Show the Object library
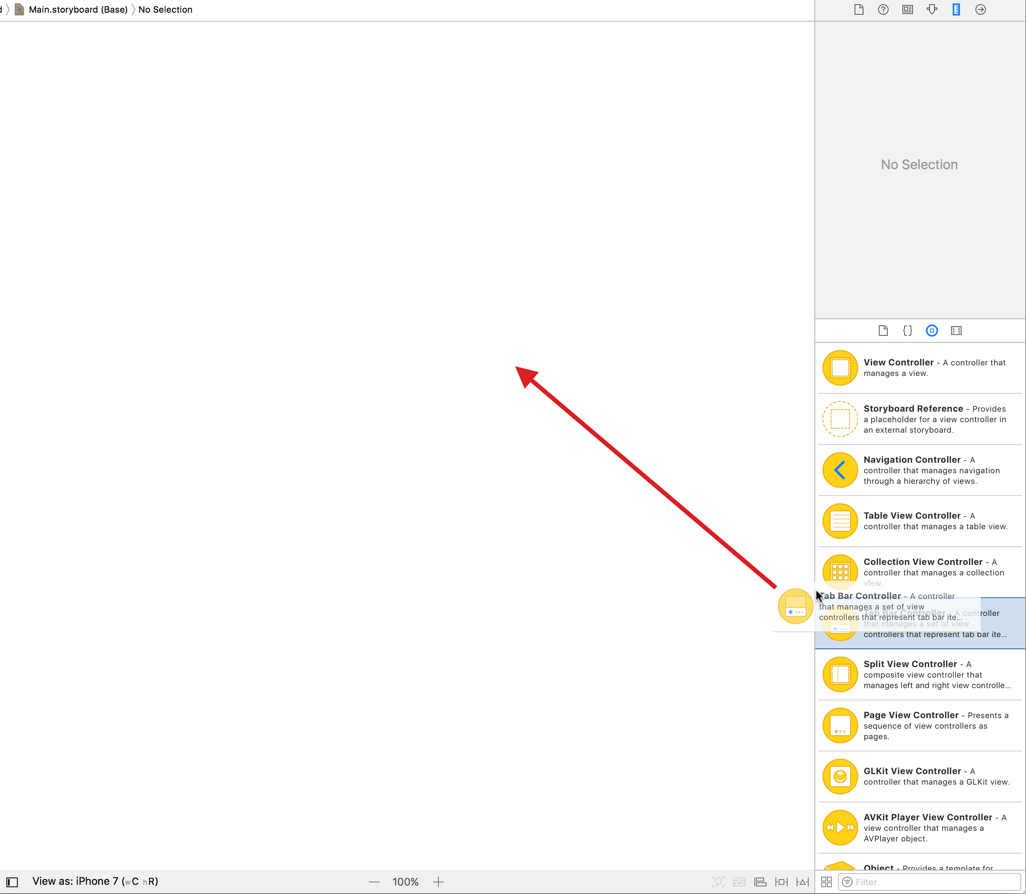The image size is (1026, 894). point(932,331)
